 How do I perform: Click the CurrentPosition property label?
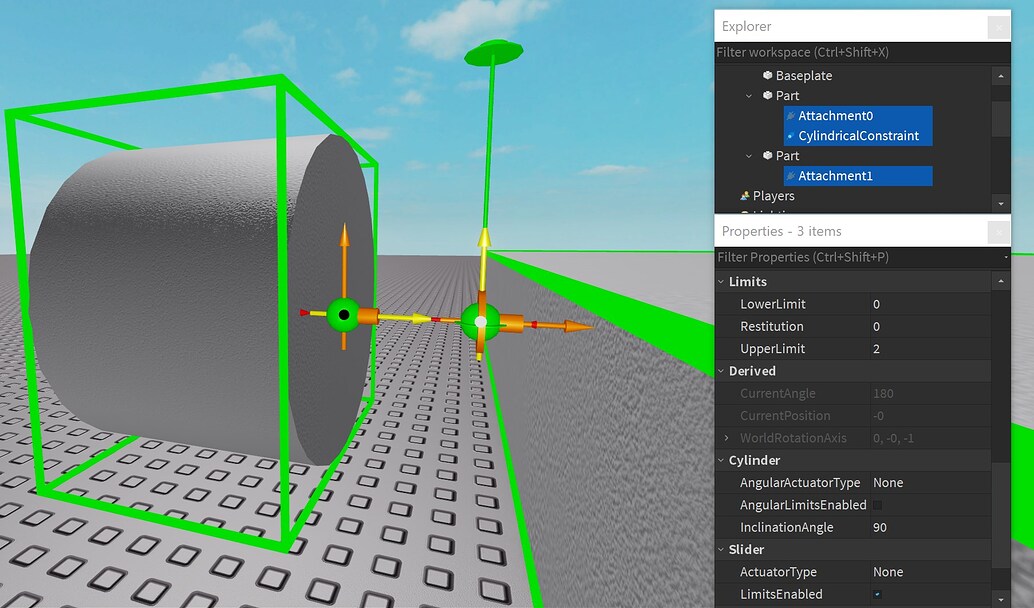(785, 416)
